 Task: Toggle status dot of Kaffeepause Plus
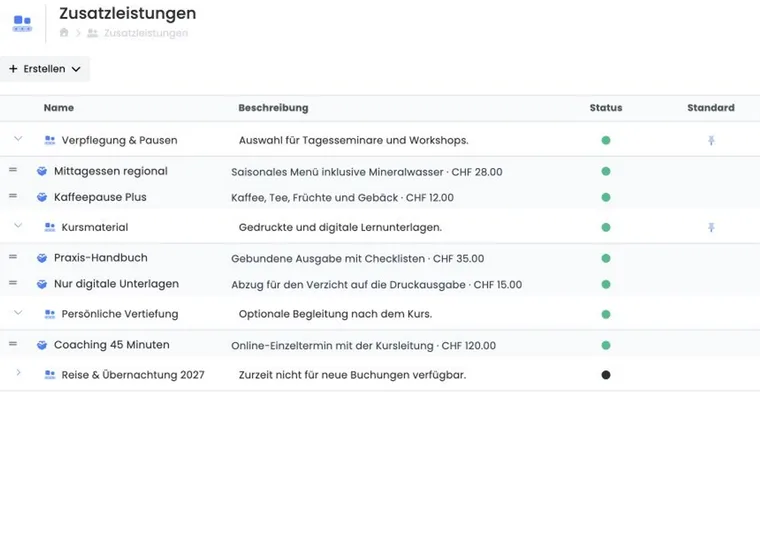click(606, 198)
